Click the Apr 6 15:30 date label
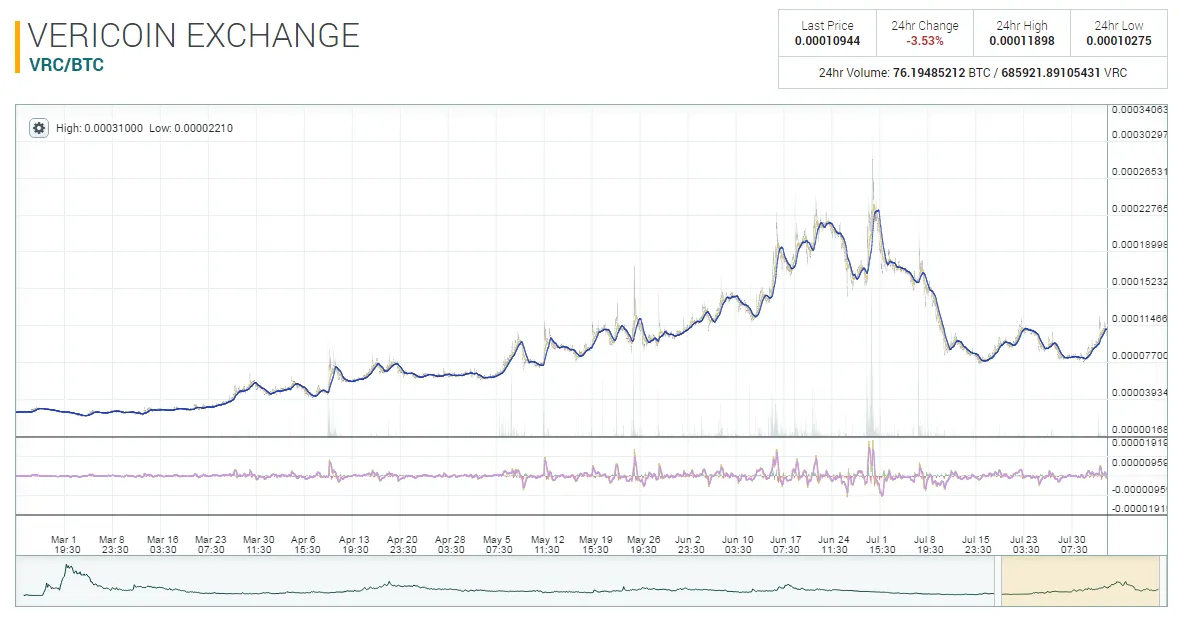 tap(306, 545)
